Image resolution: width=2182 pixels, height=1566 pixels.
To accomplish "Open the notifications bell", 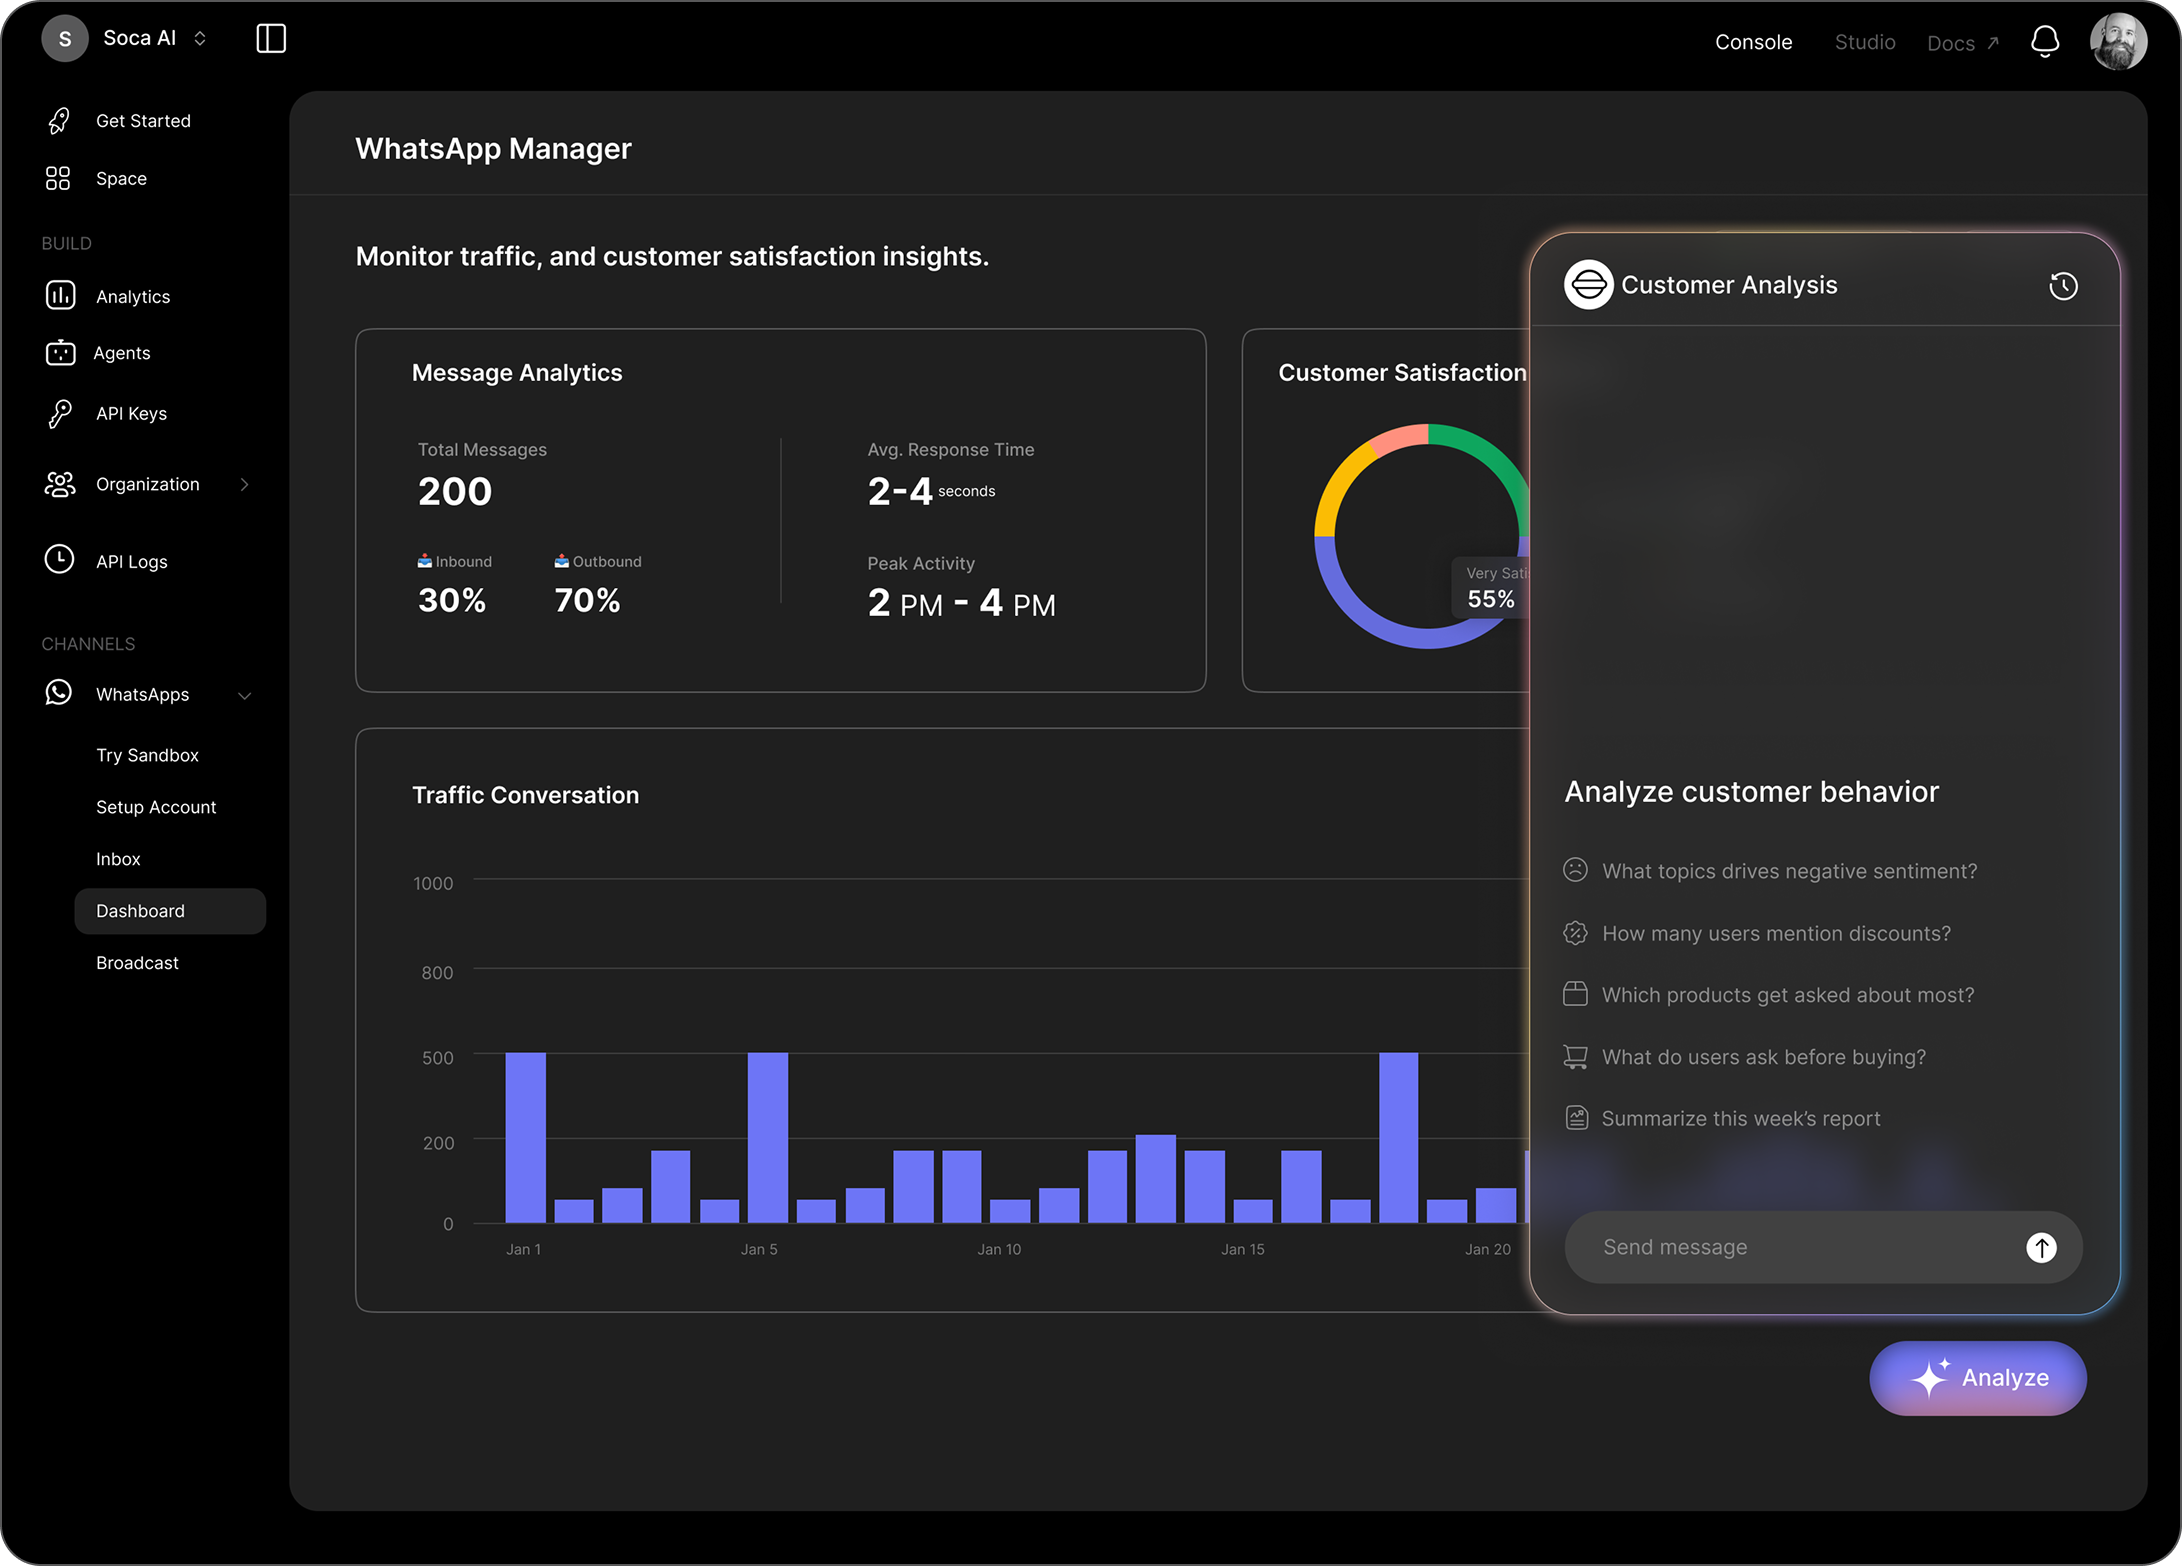I will click(x=2044, y=42).
